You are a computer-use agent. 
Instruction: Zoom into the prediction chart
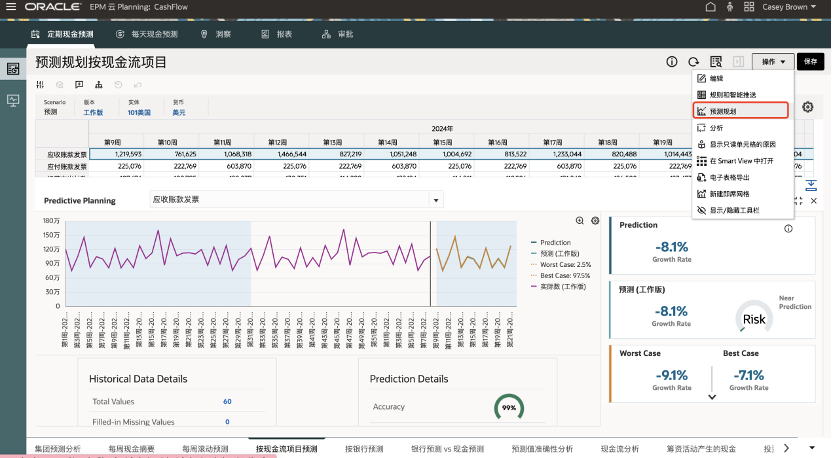[x=579, y=220]
